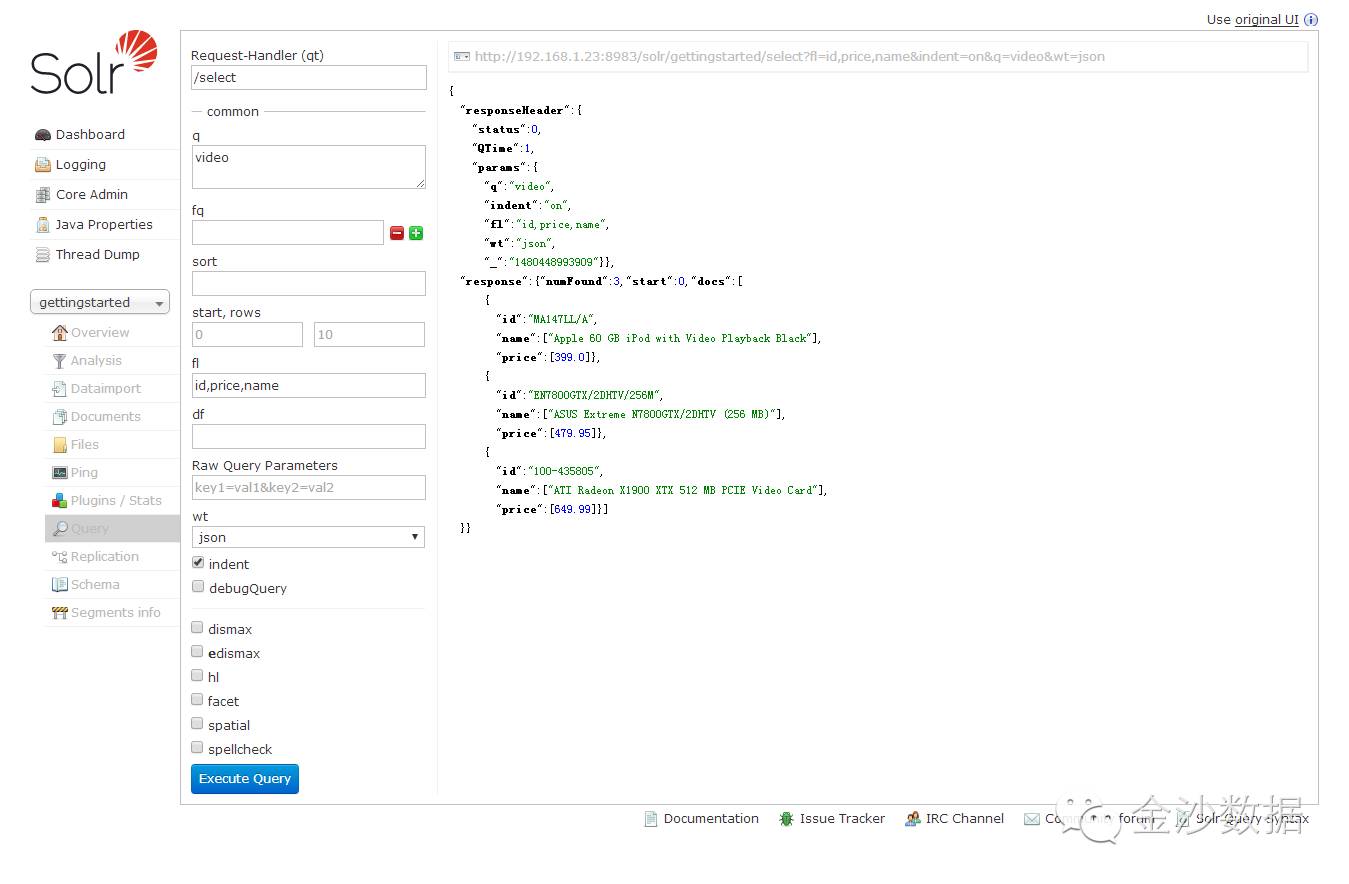Enable the edismax checkbox
1349x884 pixels.
(x=198, y=652)
